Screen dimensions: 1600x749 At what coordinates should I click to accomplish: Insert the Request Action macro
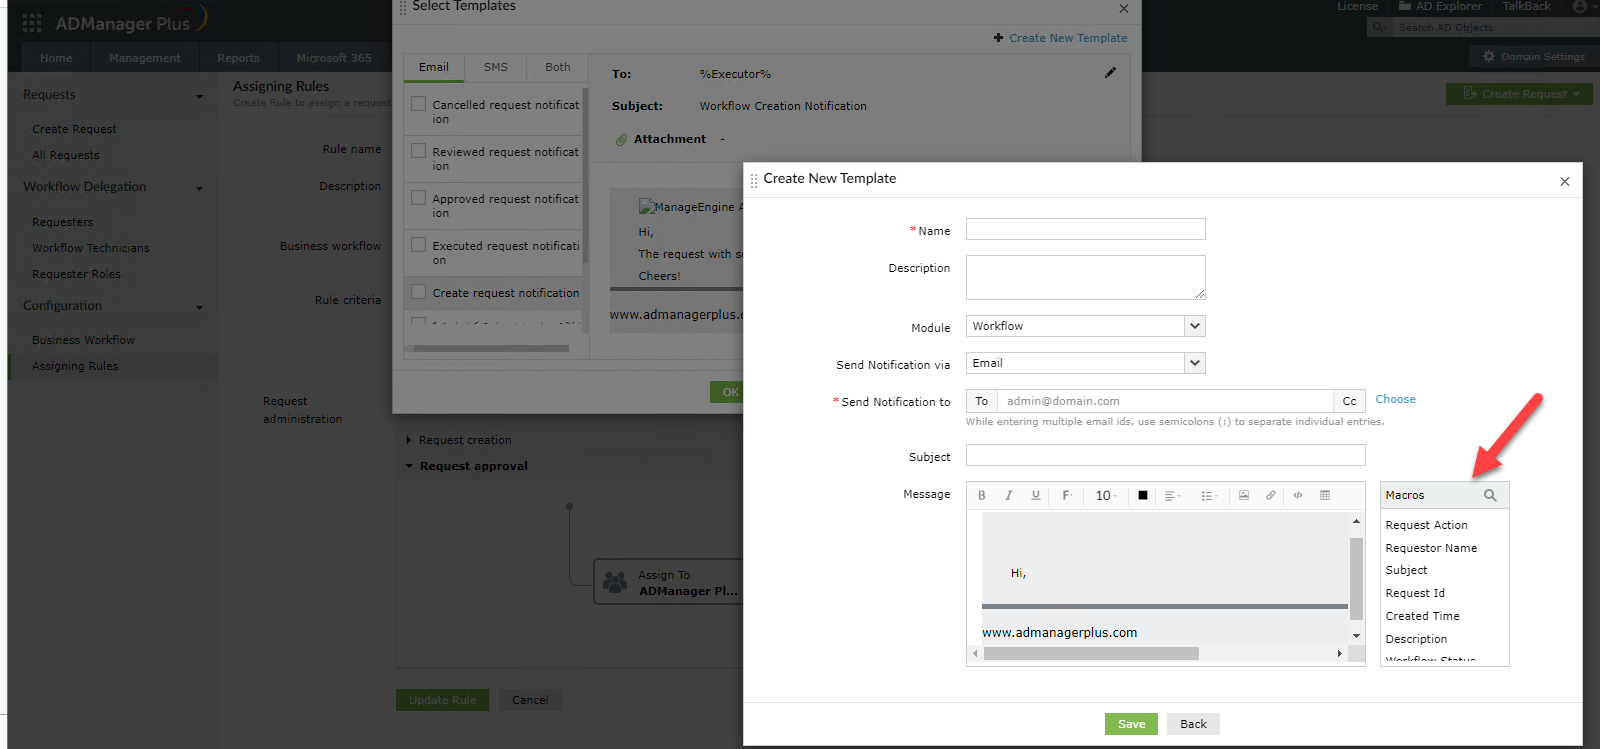tap(1426, 525)
